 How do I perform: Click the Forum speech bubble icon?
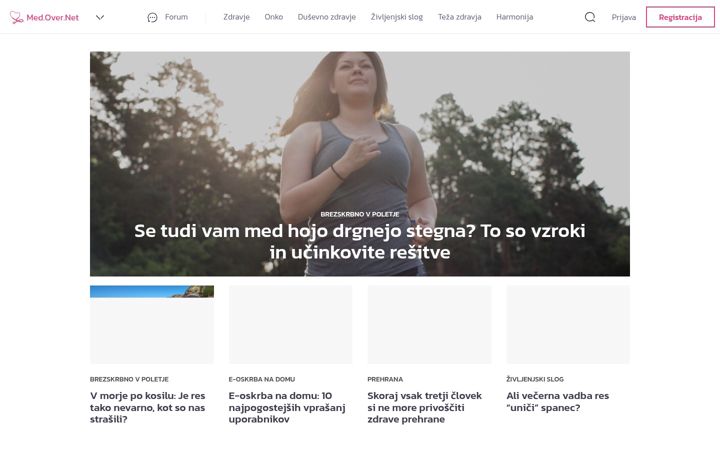coord(152,17)
